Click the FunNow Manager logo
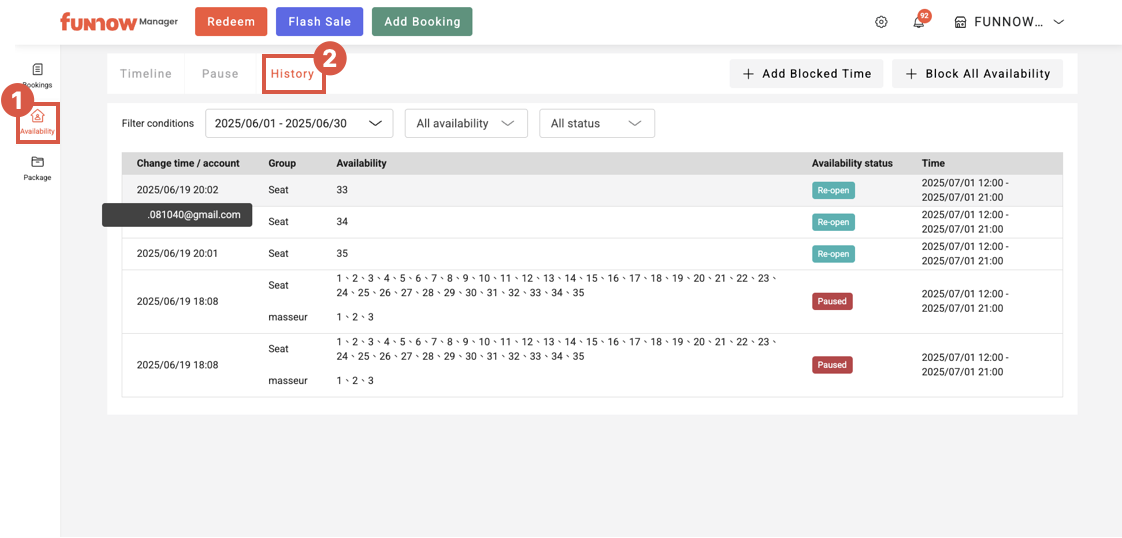 point(118,21)
